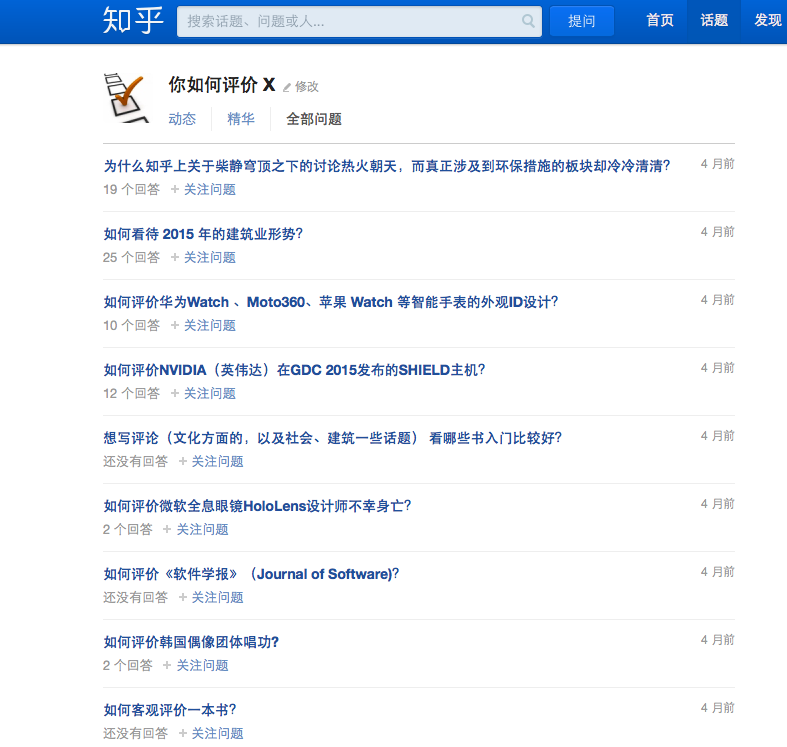The image size is (787, 747).
Task: Focus the 搜索话题、问题或人 search field
Action: tap(359, 21)
